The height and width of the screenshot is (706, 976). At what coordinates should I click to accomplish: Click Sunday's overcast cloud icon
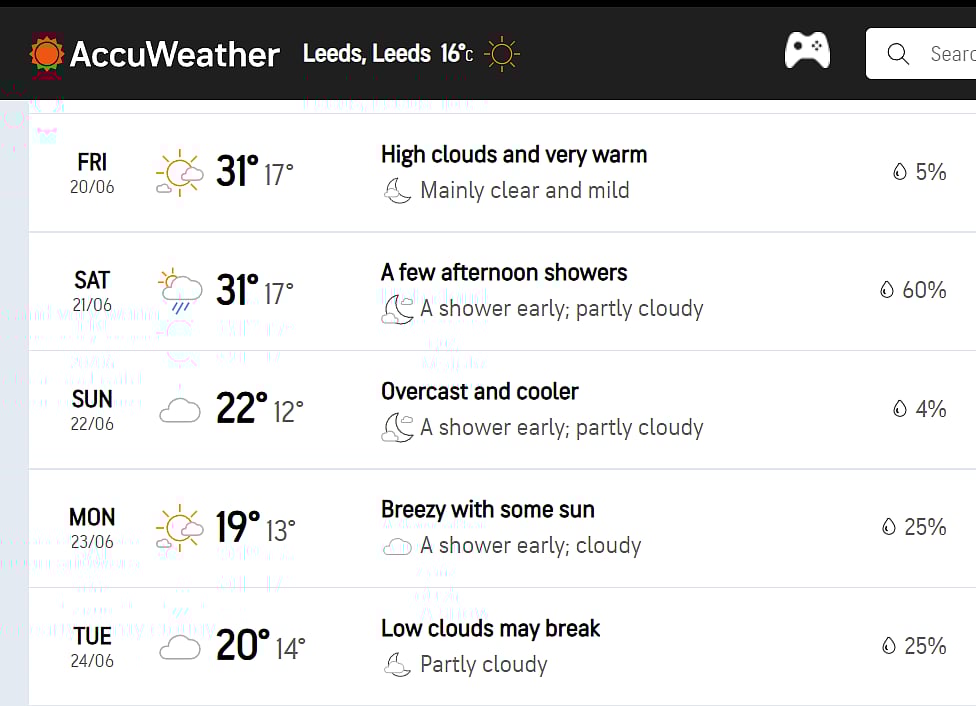(180, 408)
